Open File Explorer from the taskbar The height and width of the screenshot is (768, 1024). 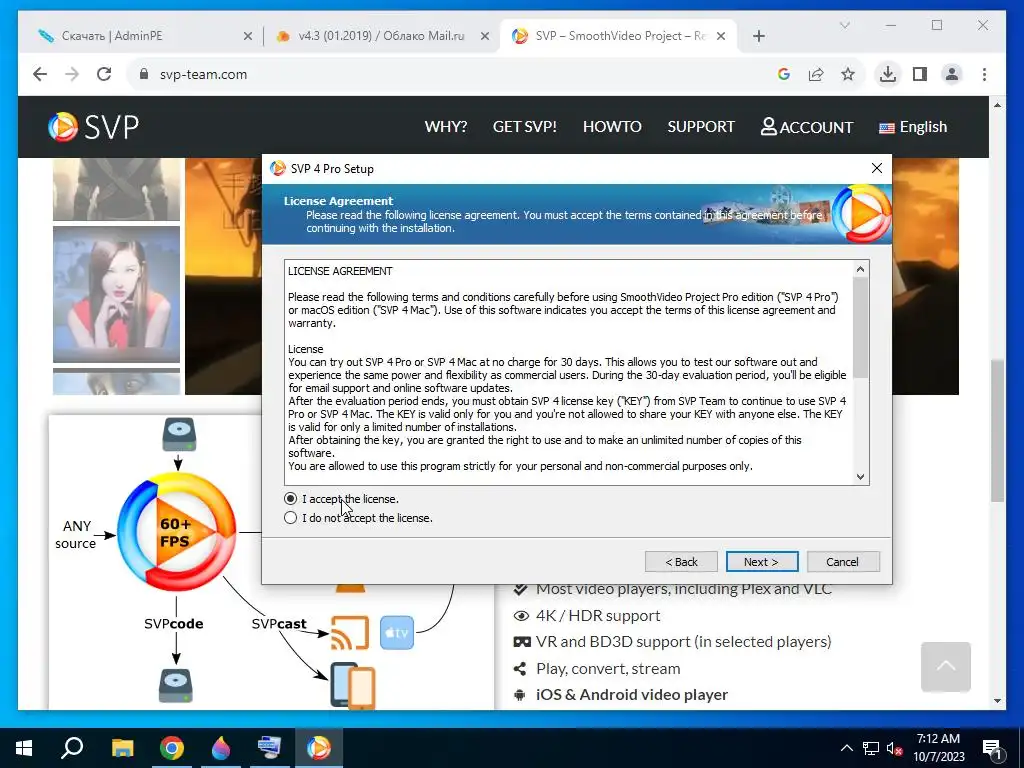click(122, 748)
